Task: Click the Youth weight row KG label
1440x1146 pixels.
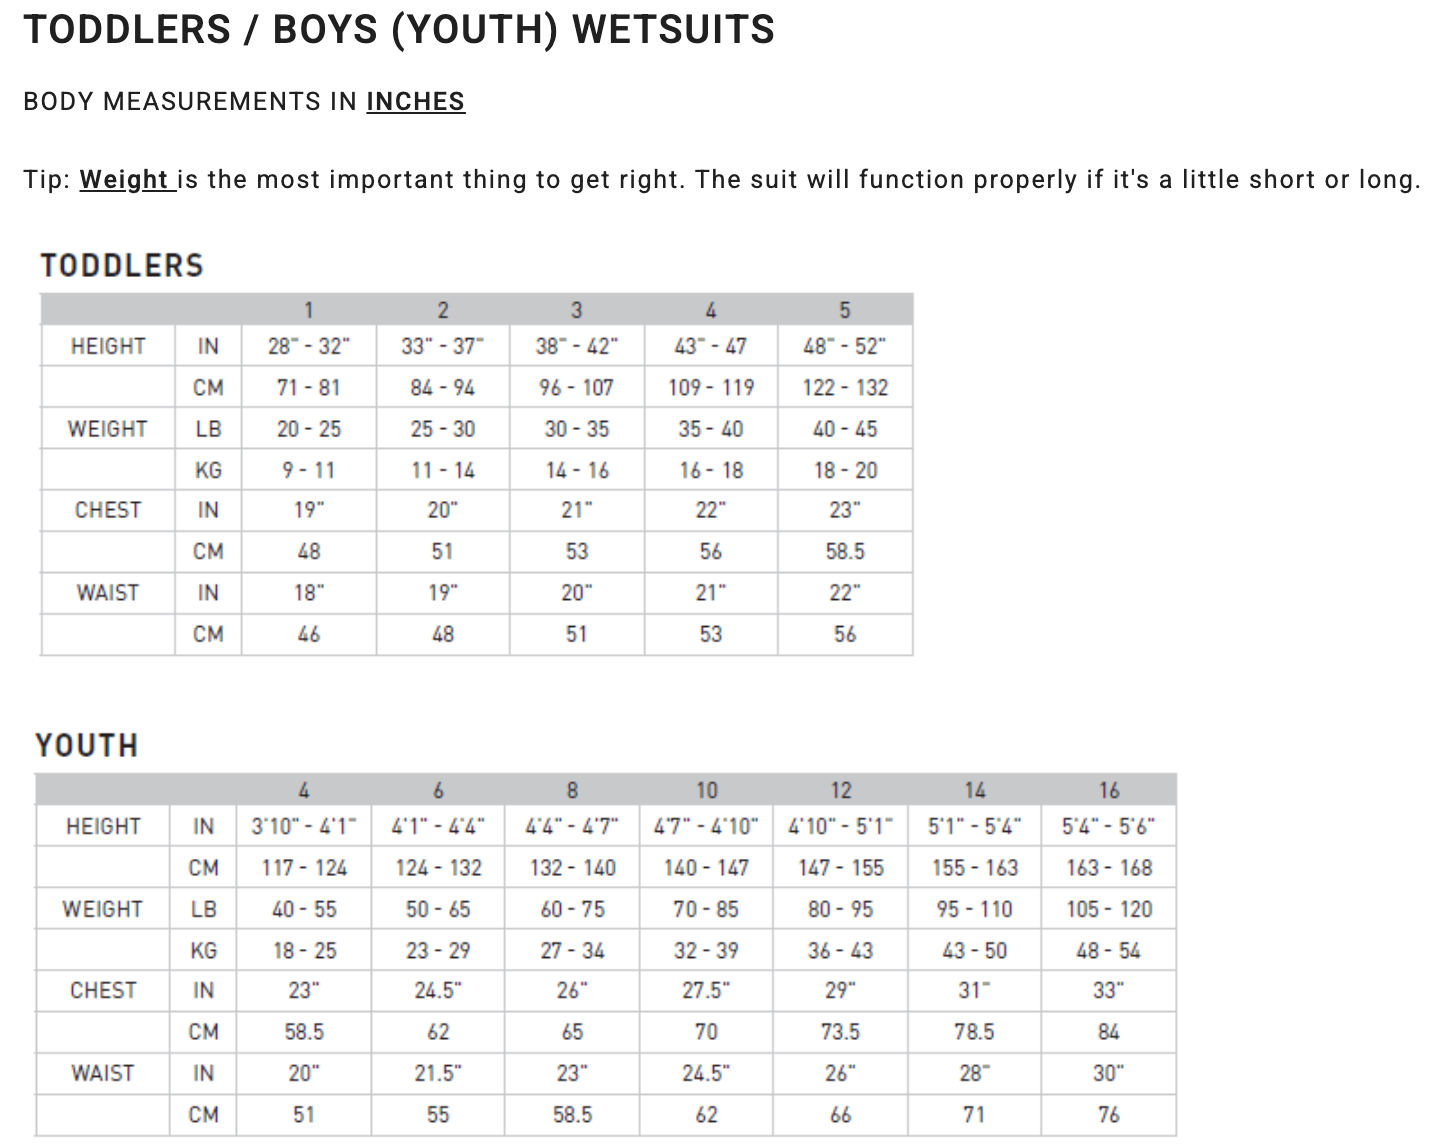Action: coord(204,951)
